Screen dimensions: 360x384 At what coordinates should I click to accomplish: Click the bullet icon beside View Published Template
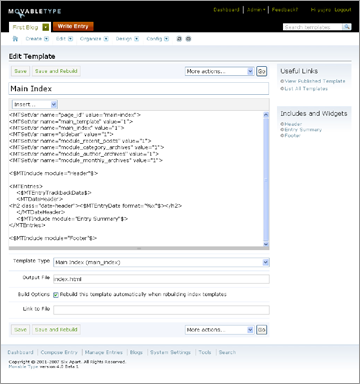282,81
